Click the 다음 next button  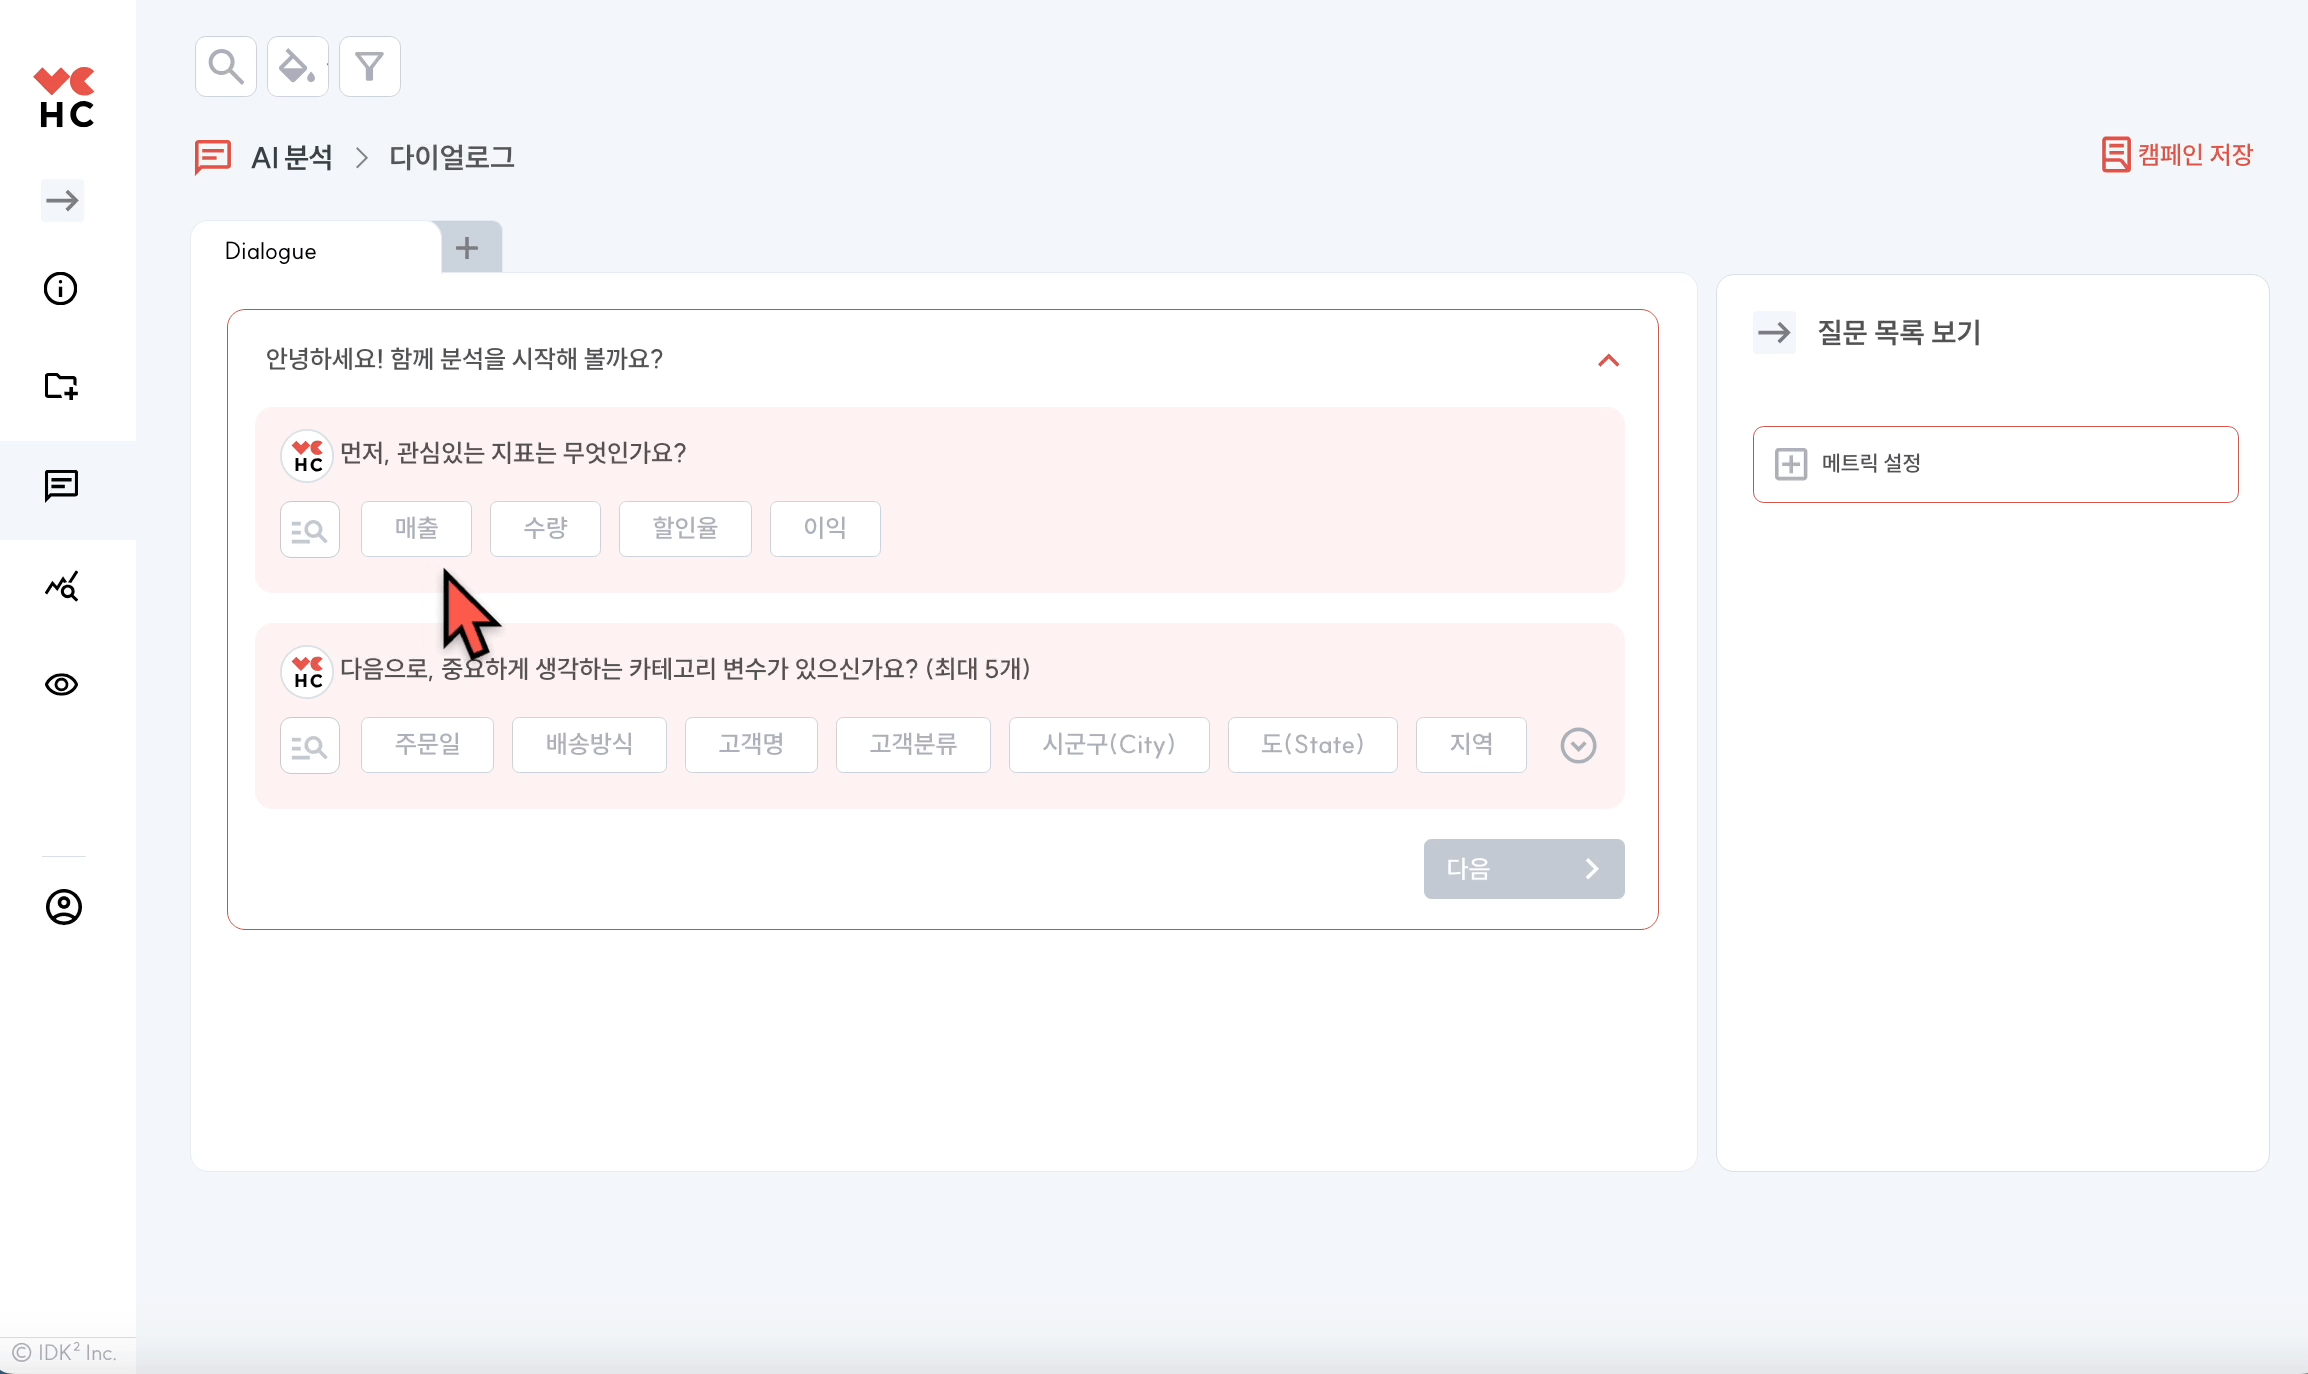tap(1523, 868)
